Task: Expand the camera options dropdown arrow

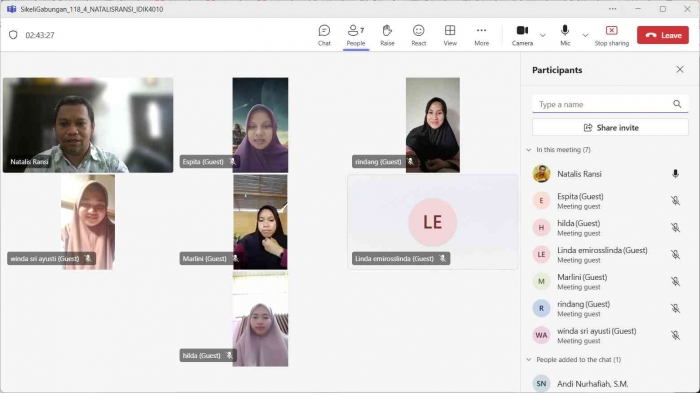Action: pyautogui.click(x=542, y=35)
